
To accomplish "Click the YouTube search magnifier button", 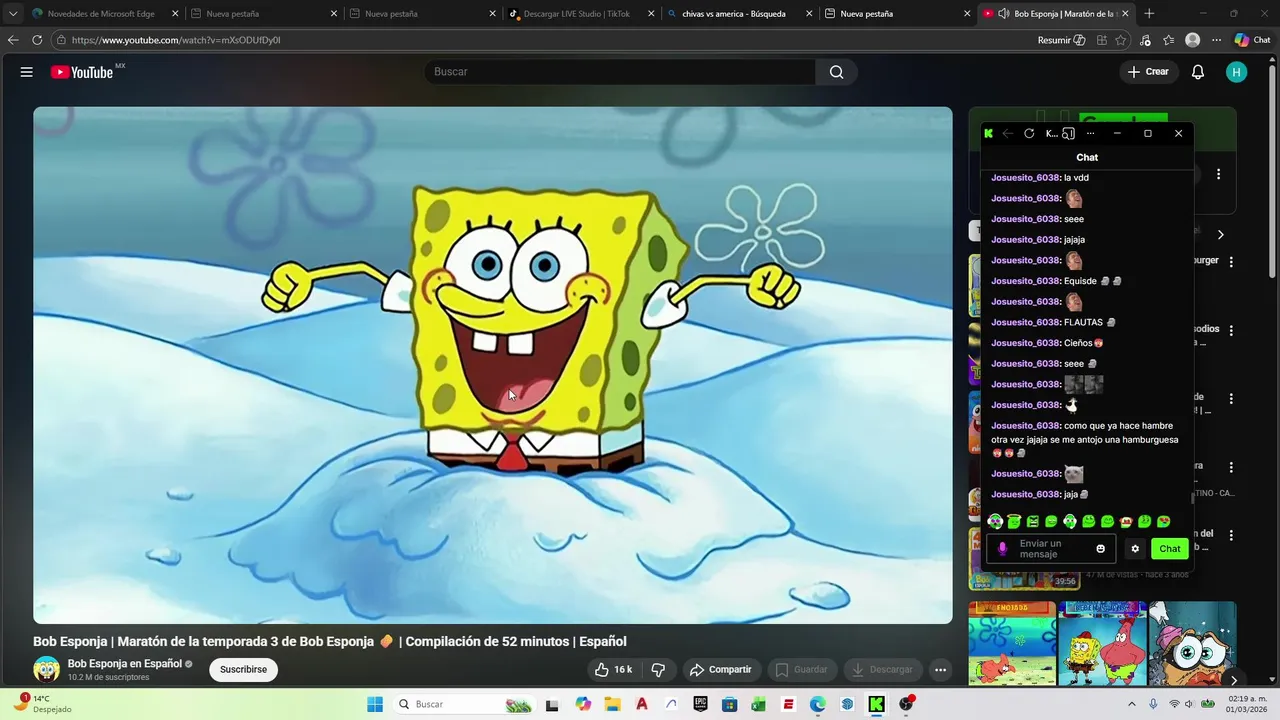I will pos(836,72).
